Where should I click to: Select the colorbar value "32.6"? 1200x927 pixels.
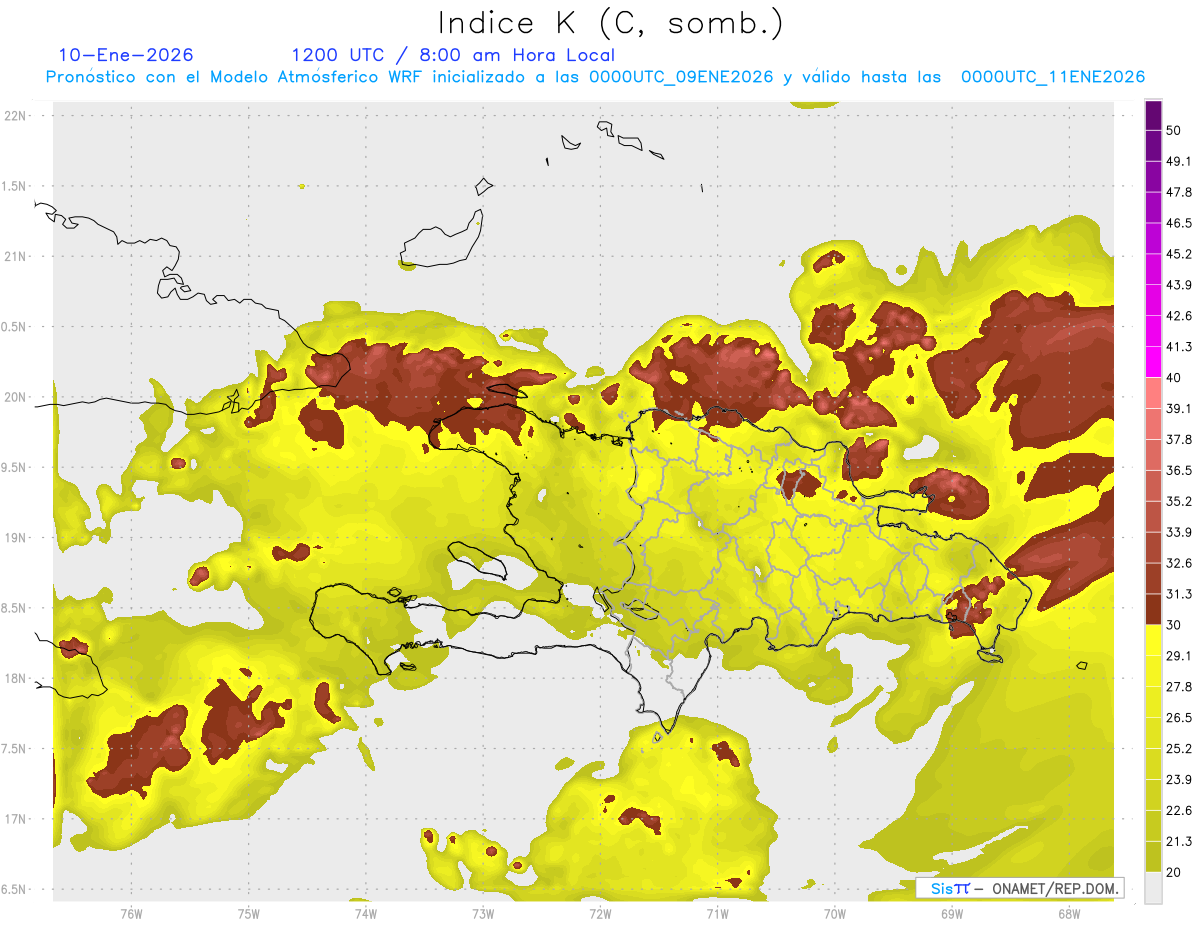point(1179,563)
